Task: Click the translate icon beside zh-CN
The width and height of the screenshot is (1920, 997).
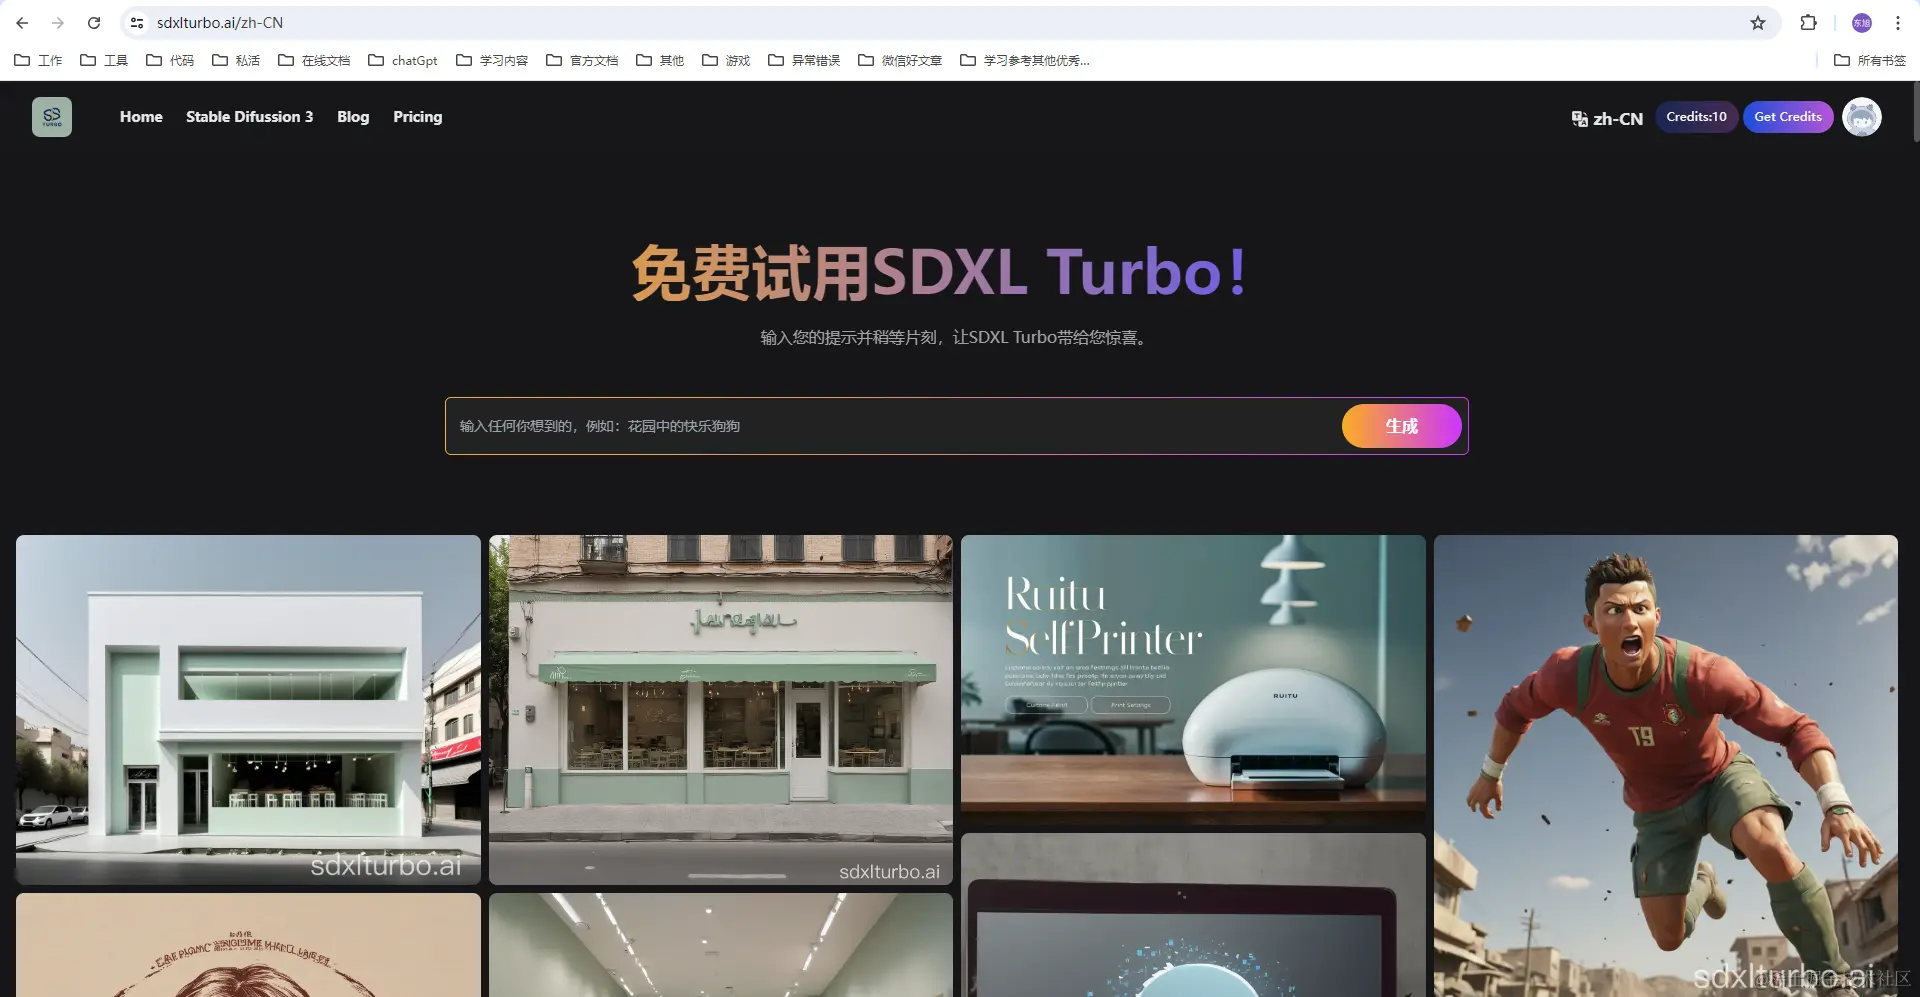Action: point(1579,119)
